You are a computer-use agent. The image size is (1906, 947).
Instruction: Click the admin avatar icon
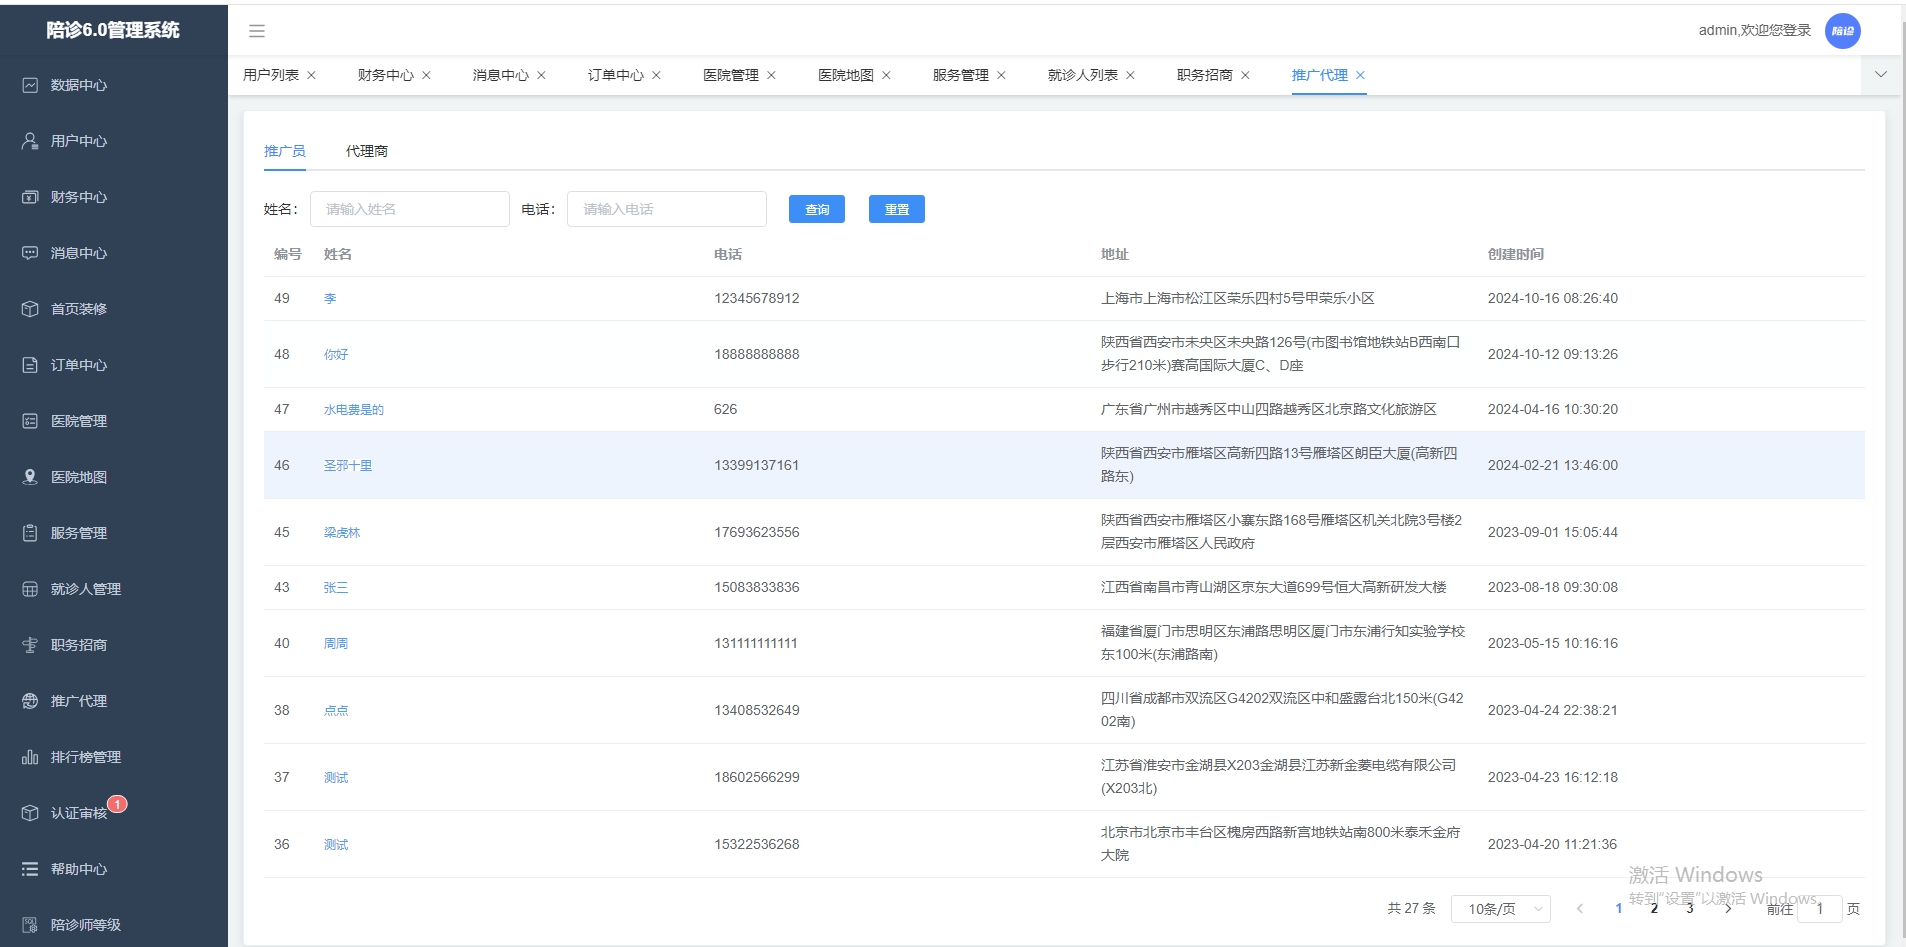(1842, 31)
